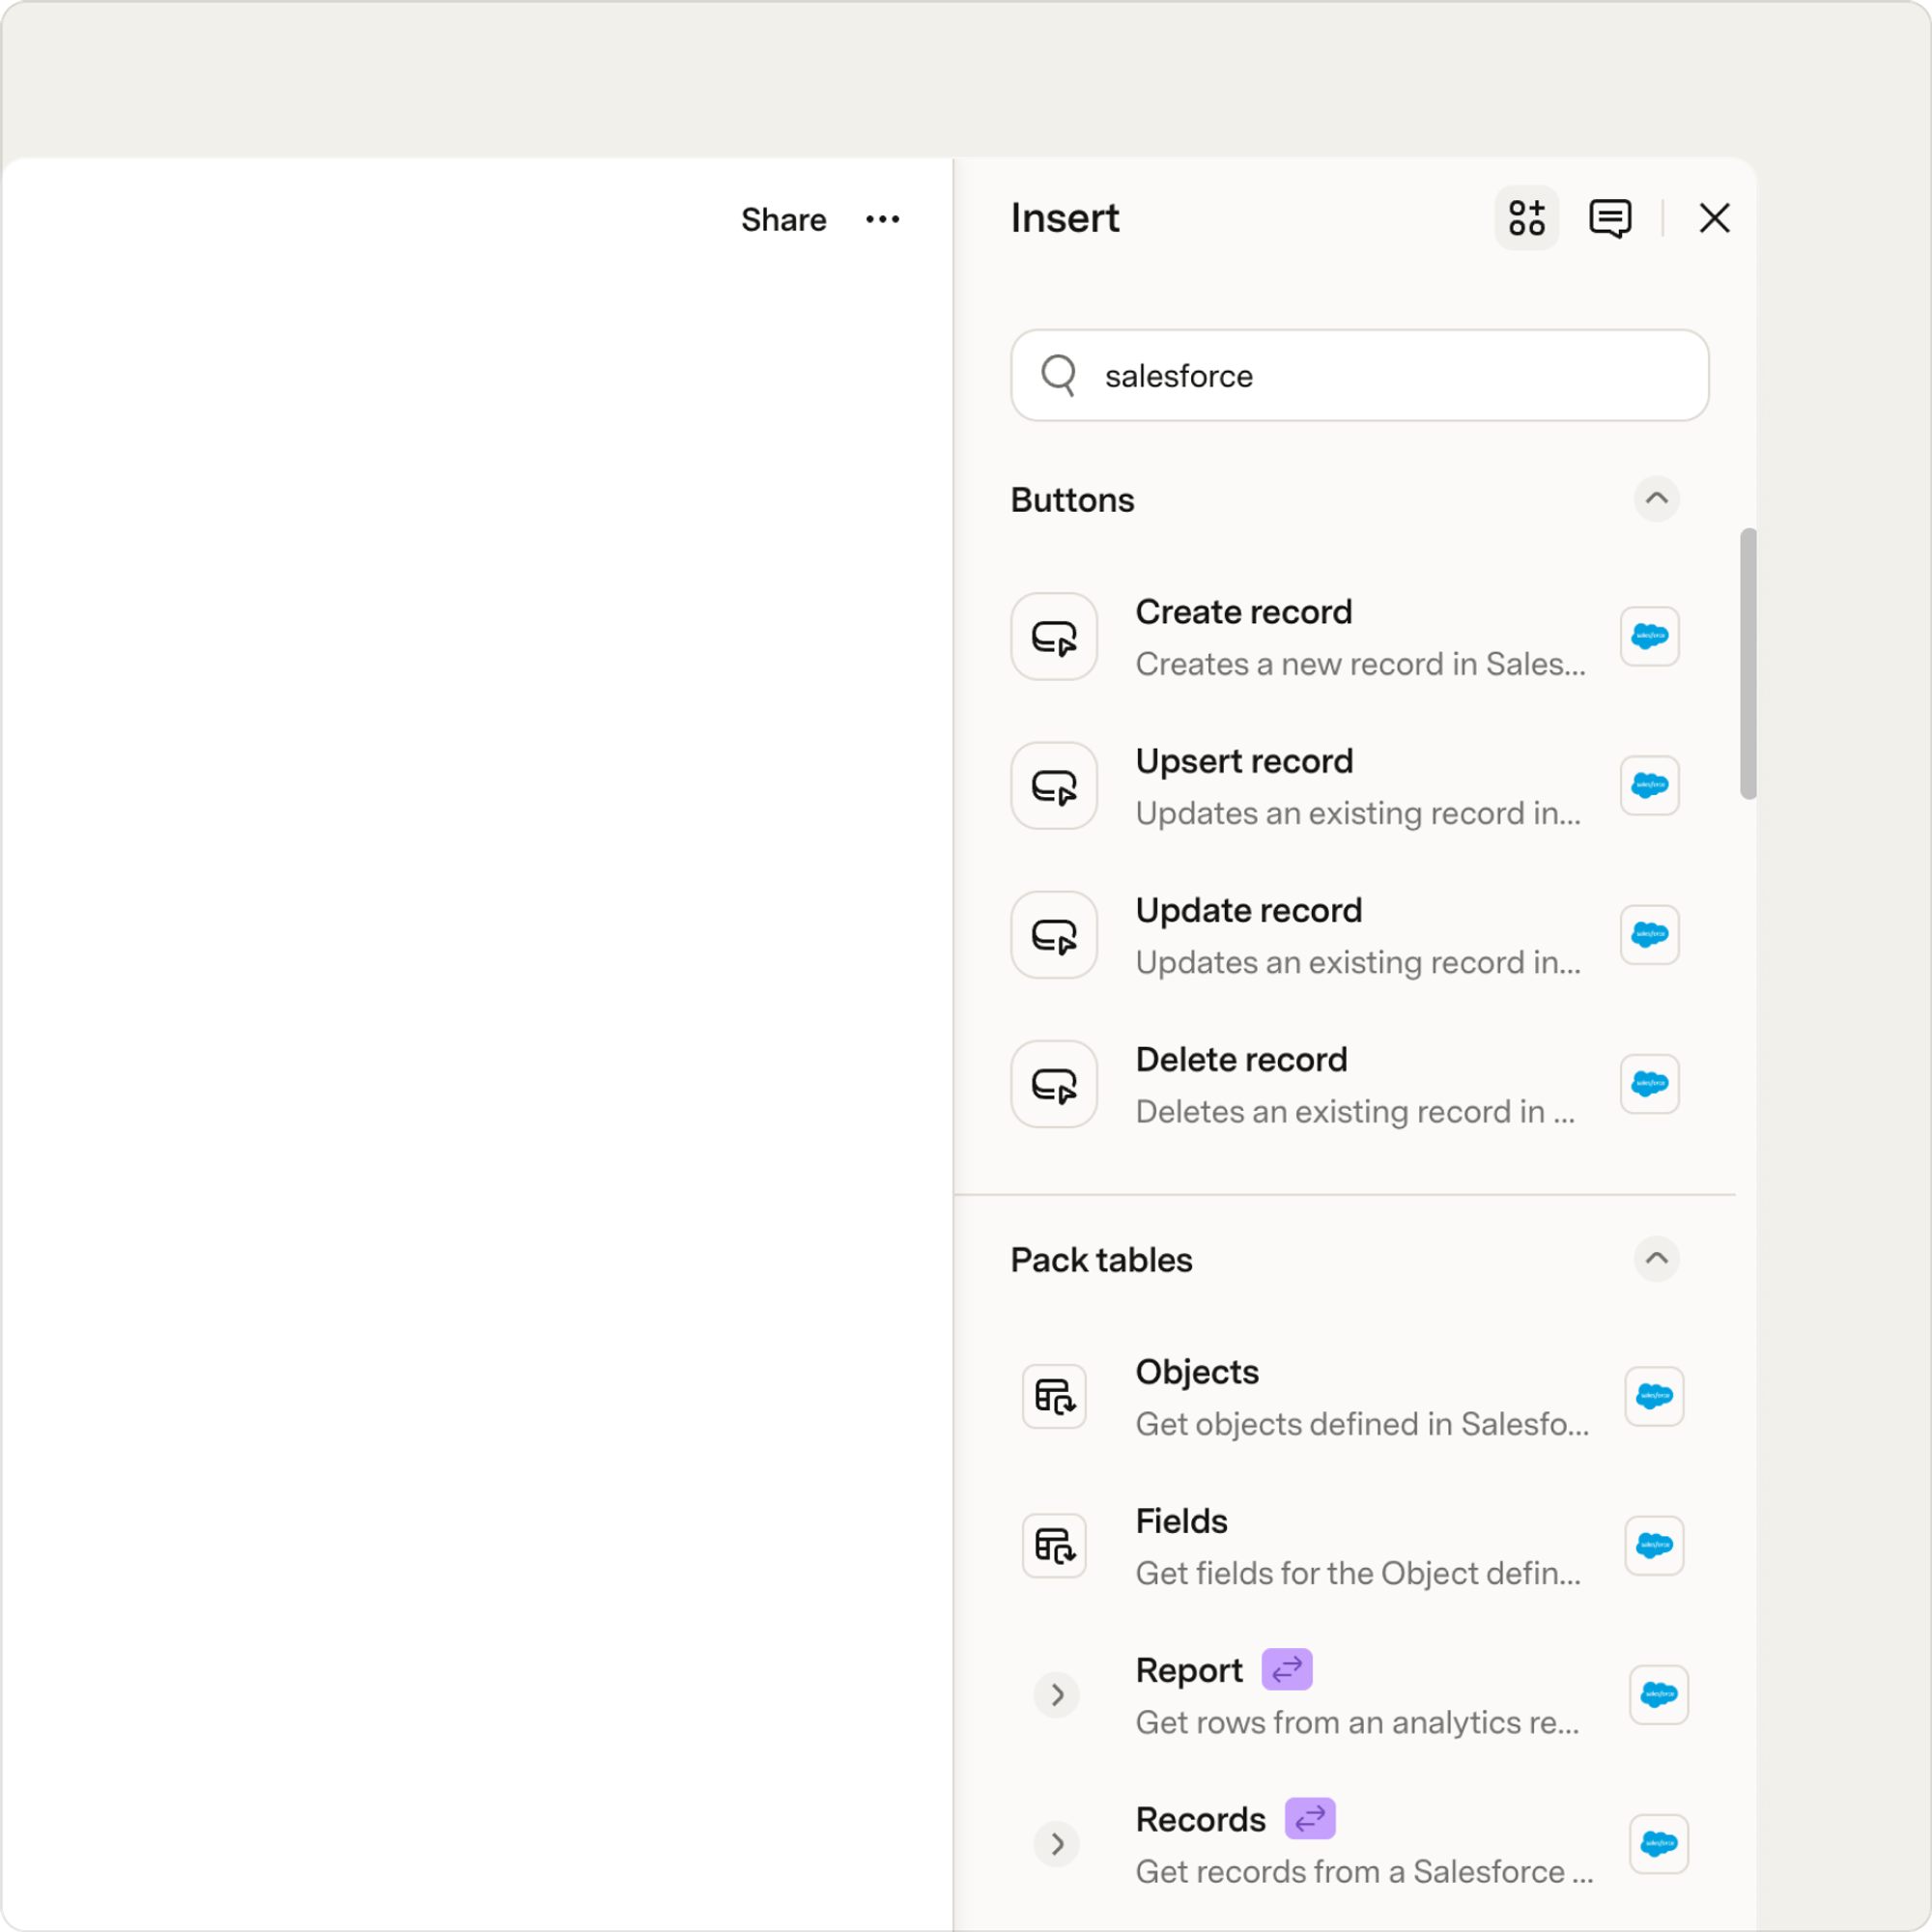Click 'Get objects defined in Salesfo...' description
1932x1932 pixels.
click(1362, 1424)
